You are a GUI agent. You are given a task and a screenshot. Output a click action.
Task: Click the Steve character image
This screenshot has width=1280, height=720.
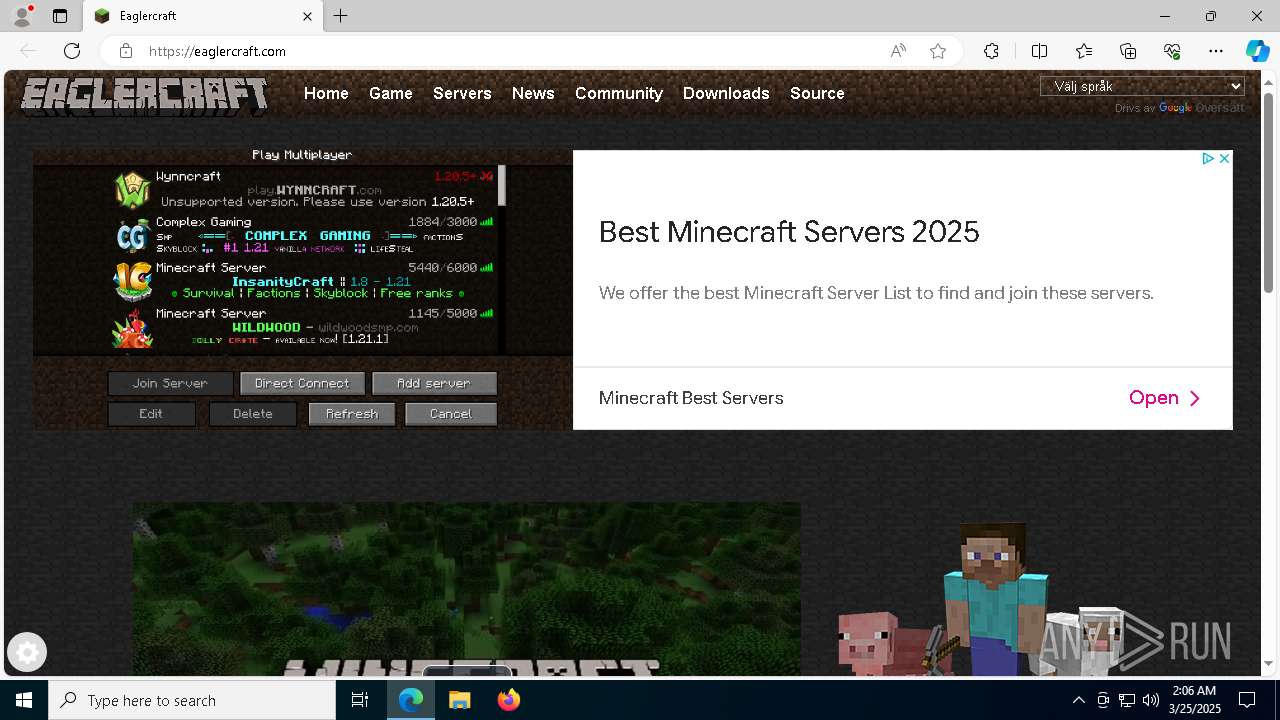(x=995, y=598)
